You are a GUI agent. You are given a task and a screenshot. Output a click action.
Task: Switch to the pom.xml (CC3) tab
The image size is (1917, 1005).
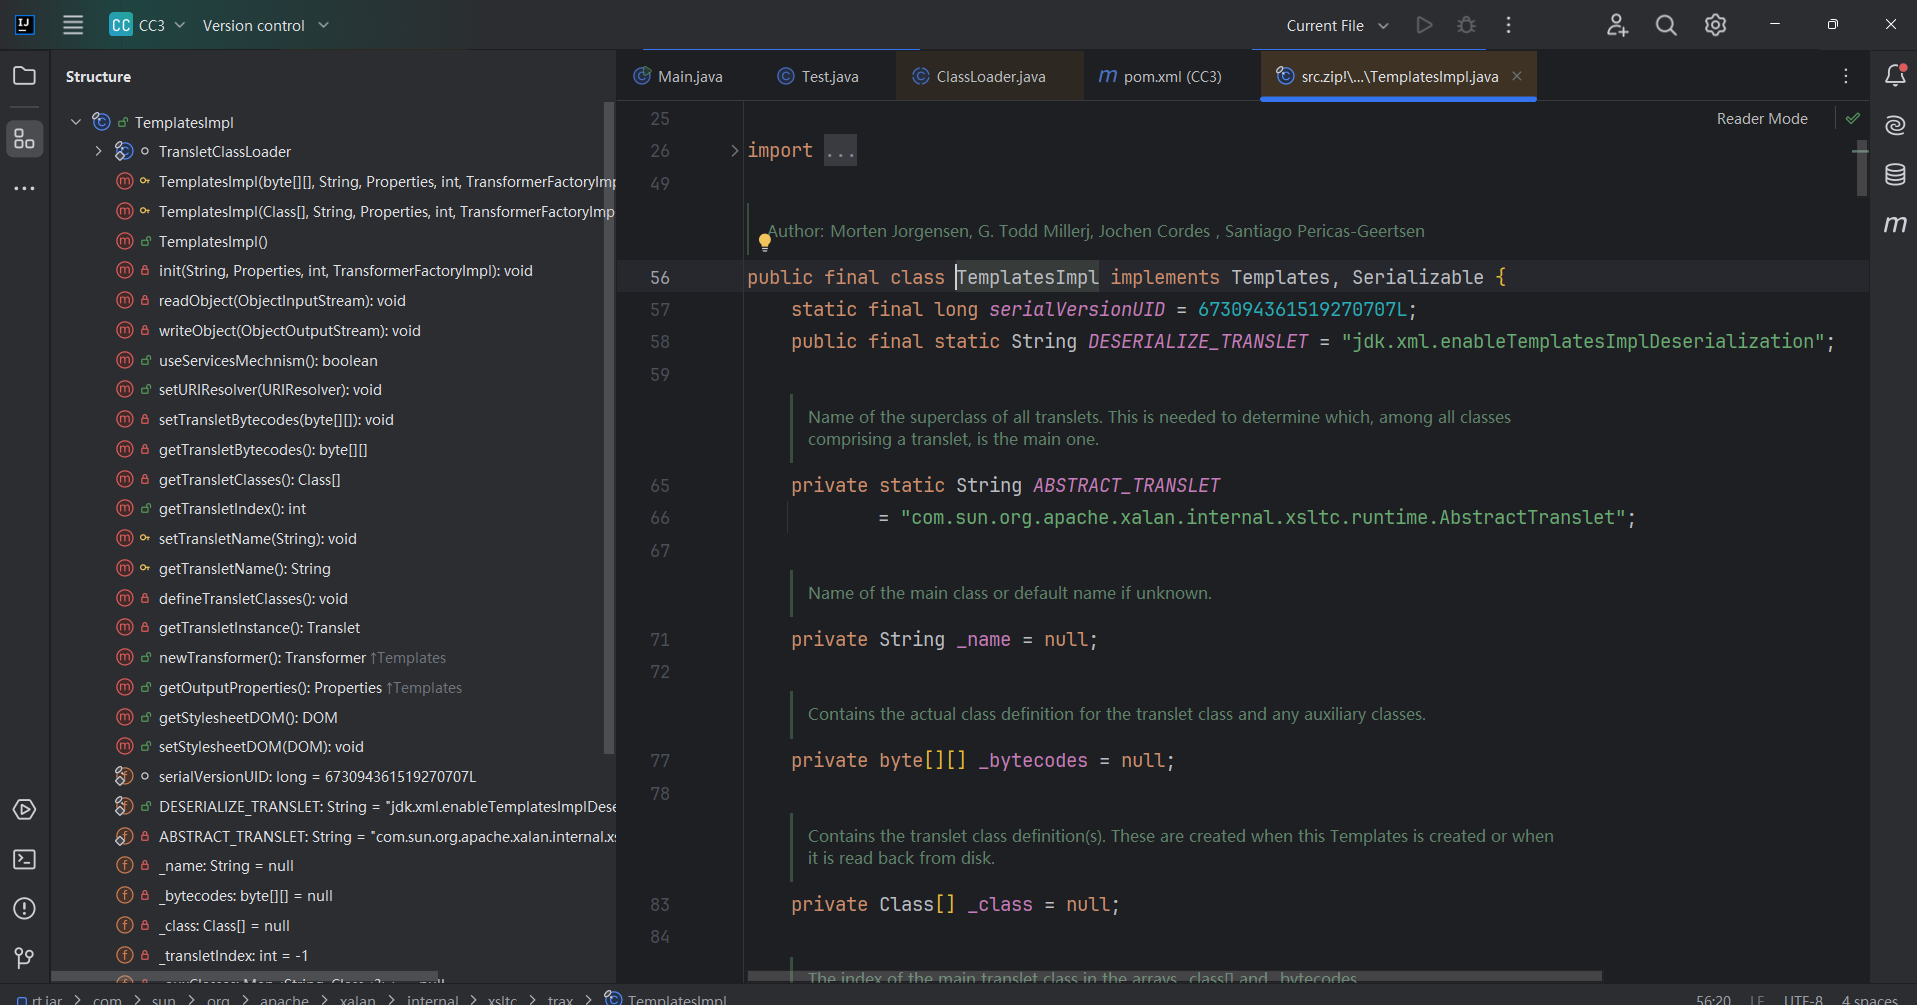click(1160, 76)
